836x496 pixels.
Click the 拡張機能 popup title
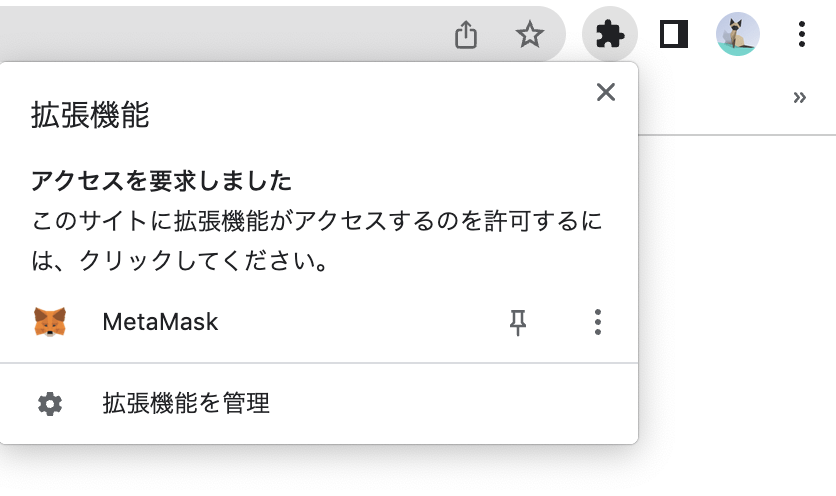(x=90, y=115)
